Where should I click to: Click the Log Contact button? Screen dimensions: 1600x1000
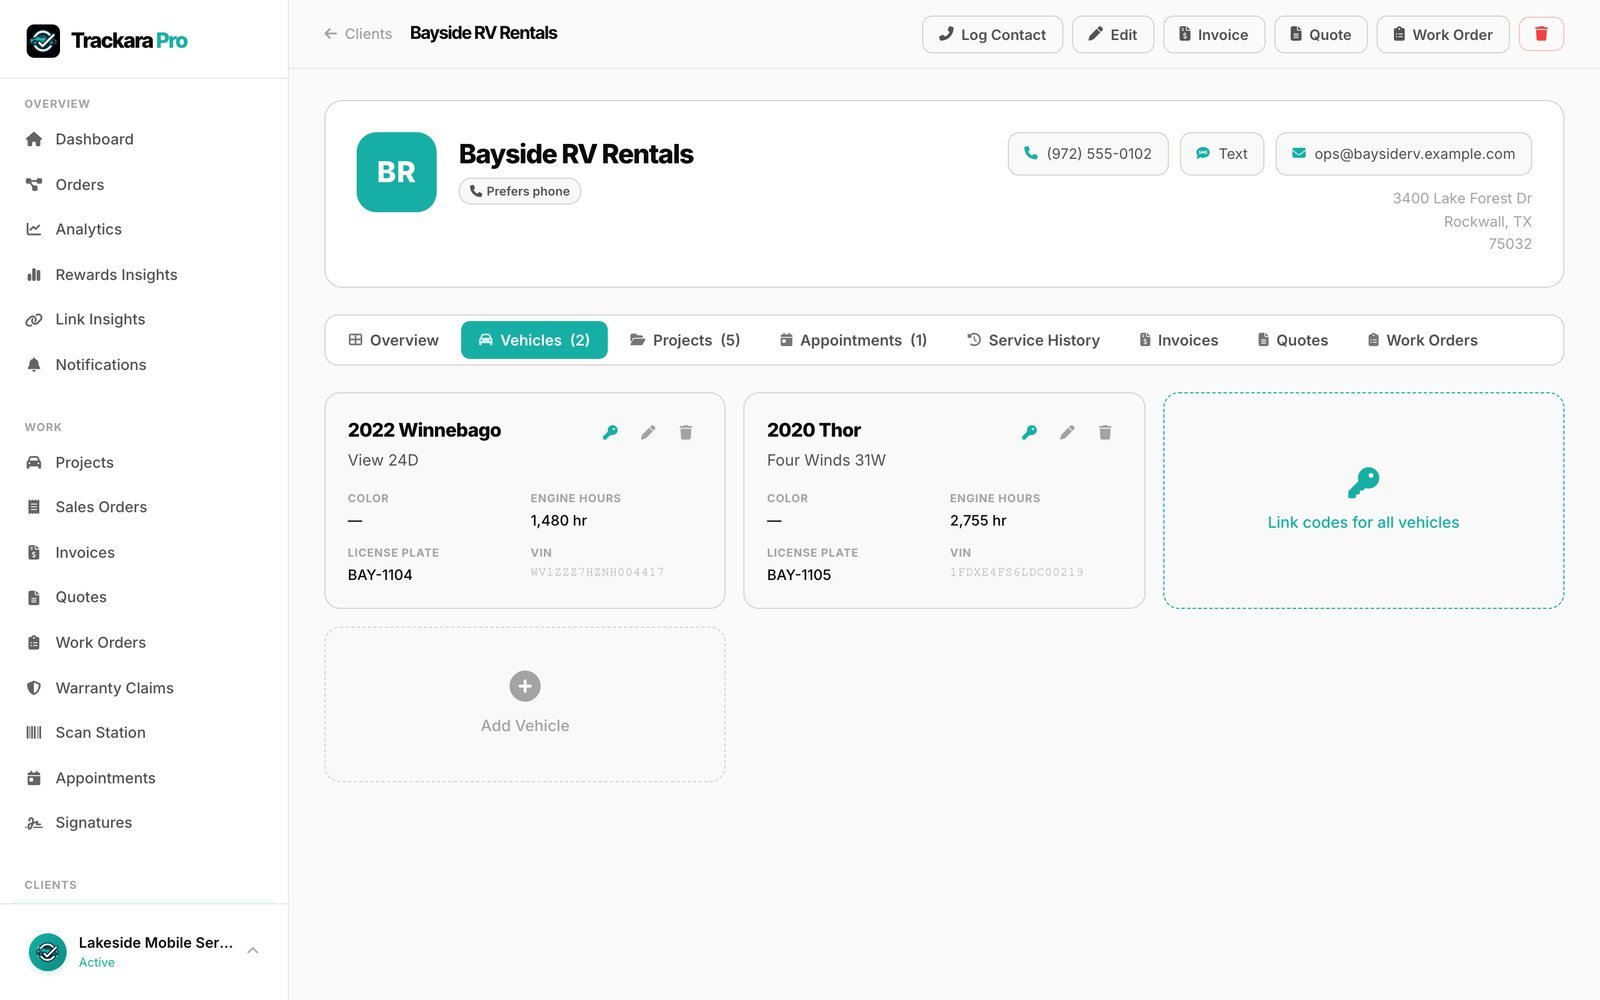coord(992,34)
